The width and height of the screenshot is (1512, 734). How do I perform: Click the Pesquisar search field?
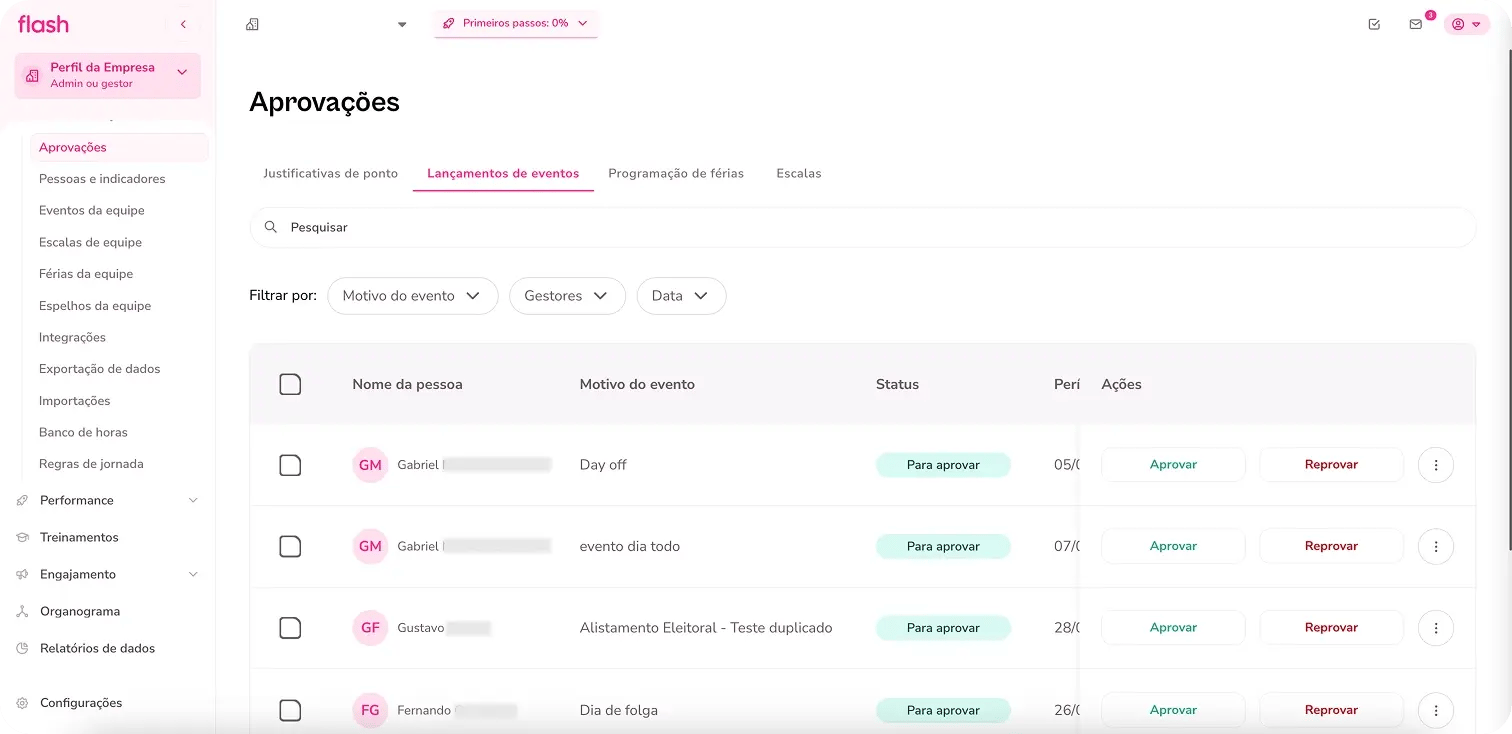[860, 227]
